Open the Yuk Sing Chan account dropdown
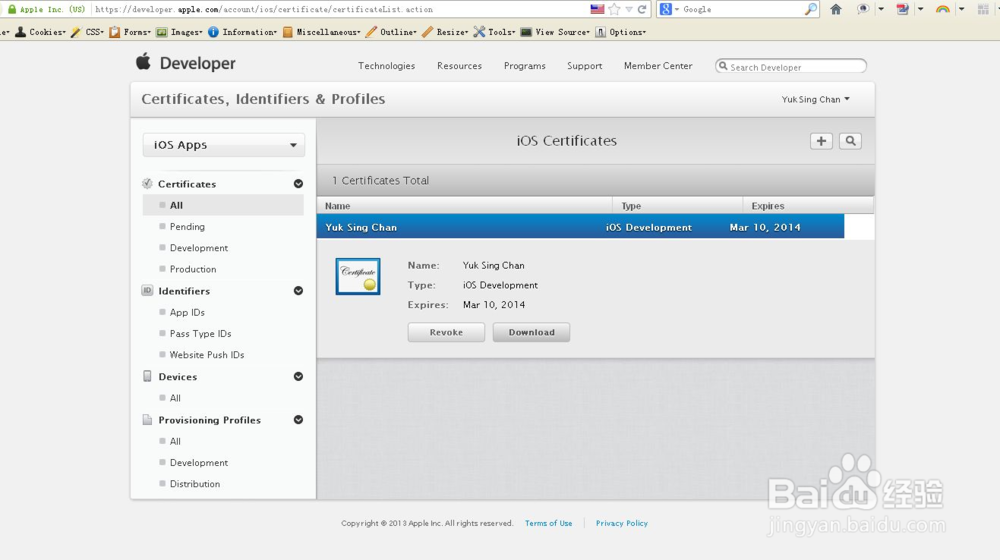1000x560 pixels. pos(816,99)
